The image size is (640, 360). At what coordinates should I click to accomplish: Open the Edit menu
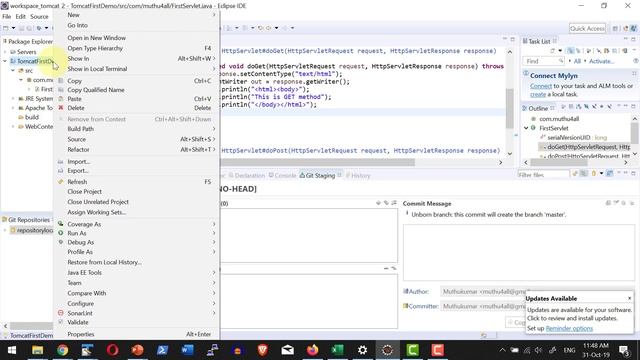pos(20,17)
